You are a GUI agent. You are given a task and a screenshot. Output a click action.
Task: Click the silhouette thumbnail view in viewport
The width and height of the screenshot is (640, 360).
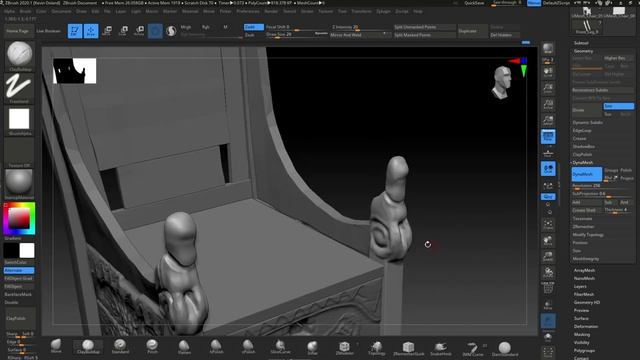74,71
